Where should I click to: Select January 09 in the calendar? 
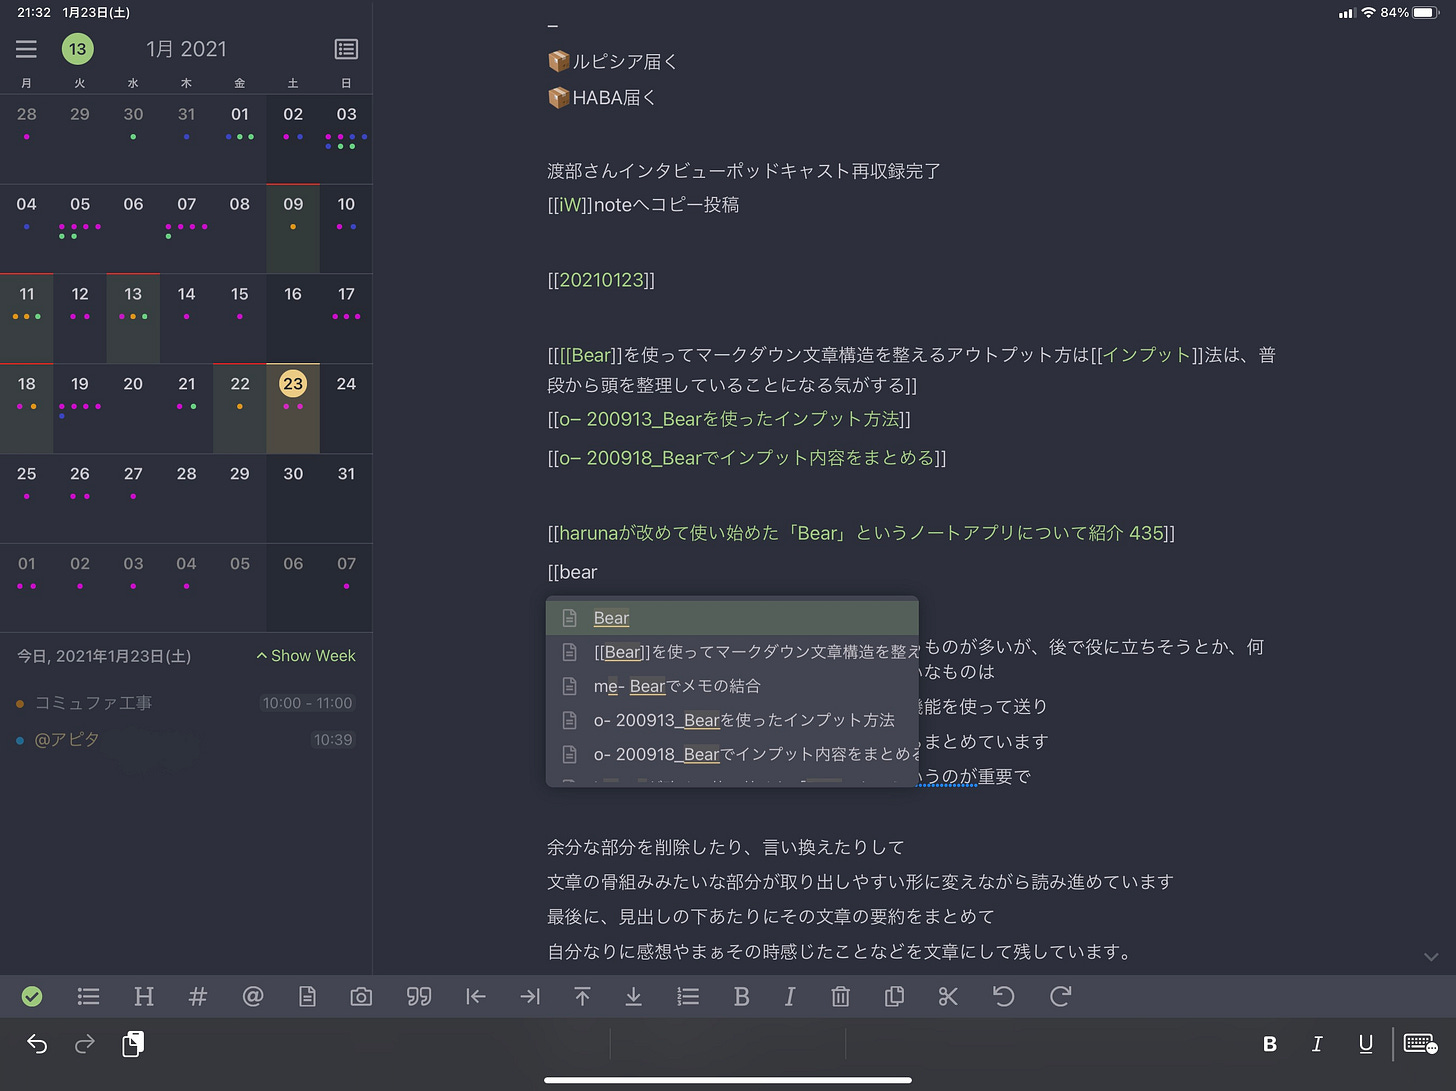click(293, 228)
